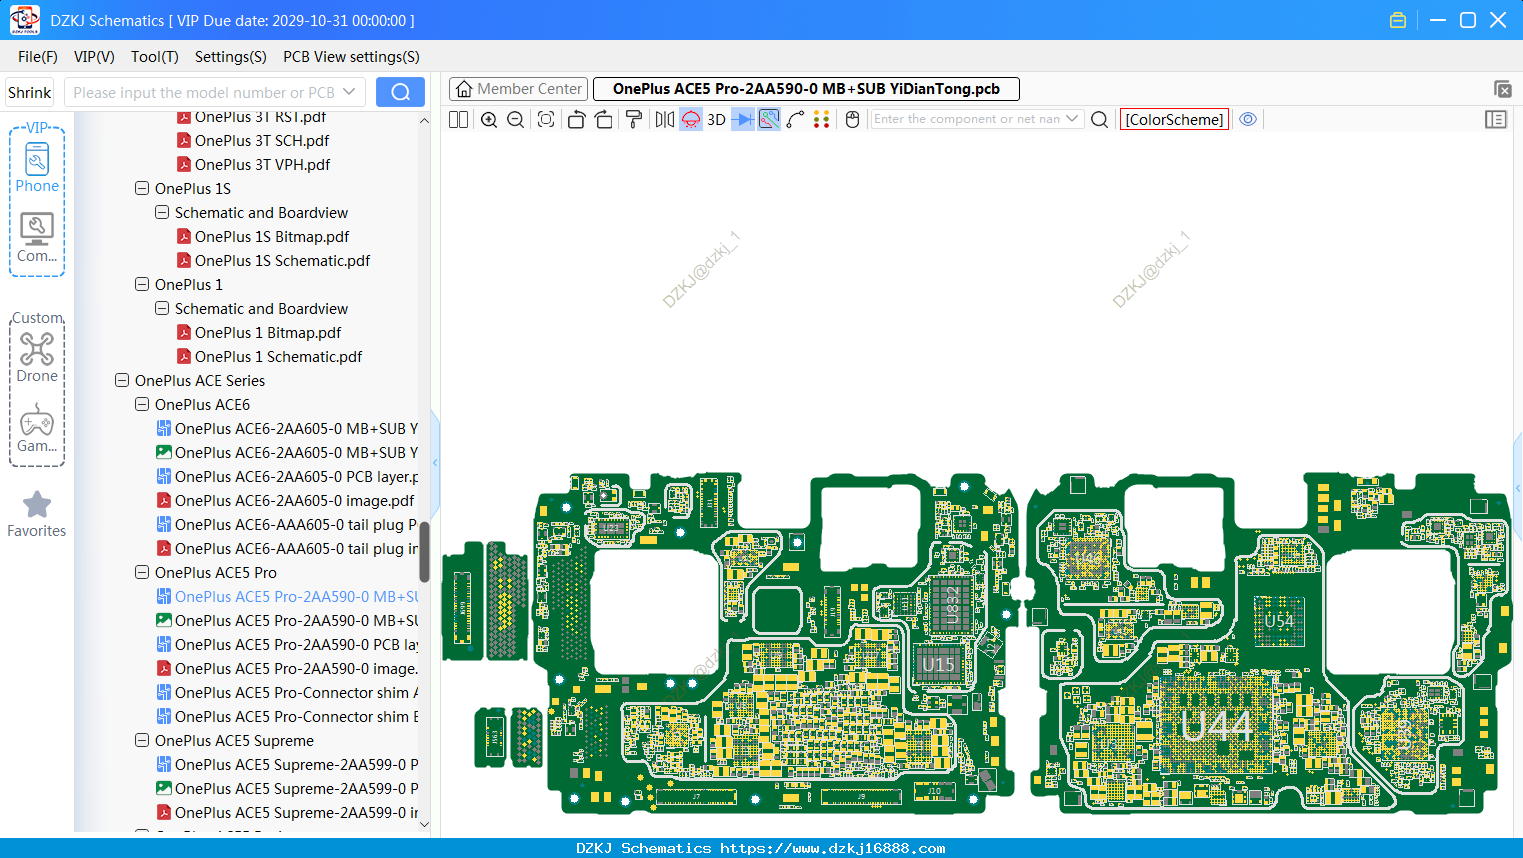The height and width of the screenshot is (858, 1523).
Task: Open the model number dropdown arrow
Action: point(349,92)
